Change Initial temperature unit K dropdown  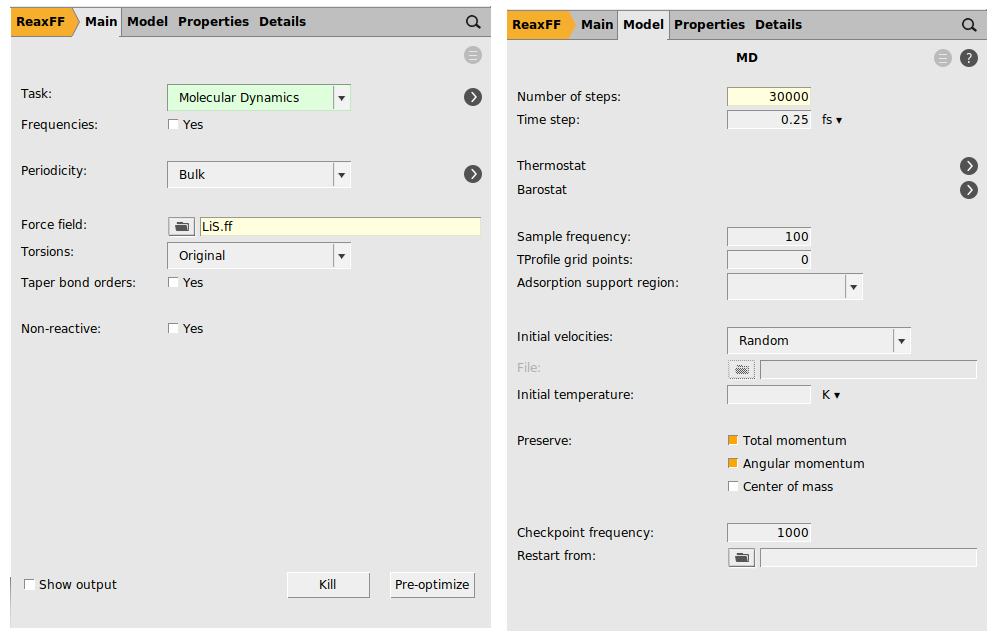point(831,396)
